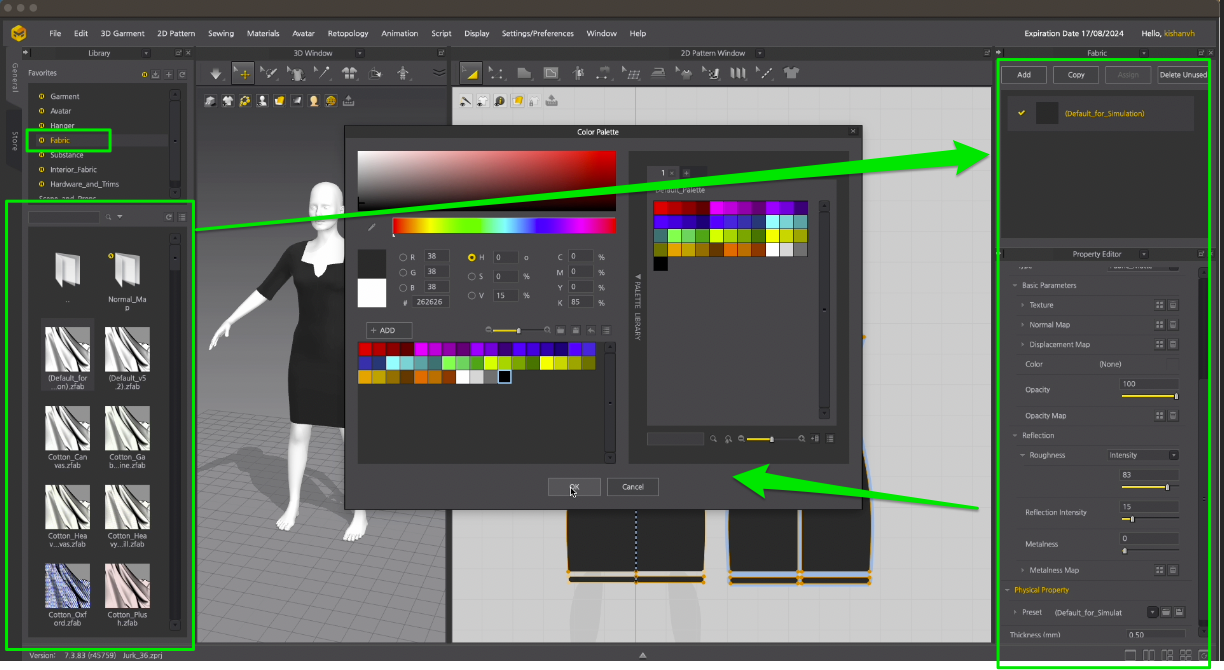Click the OK button in Color Palette
1224x670 pixels.
574,487
